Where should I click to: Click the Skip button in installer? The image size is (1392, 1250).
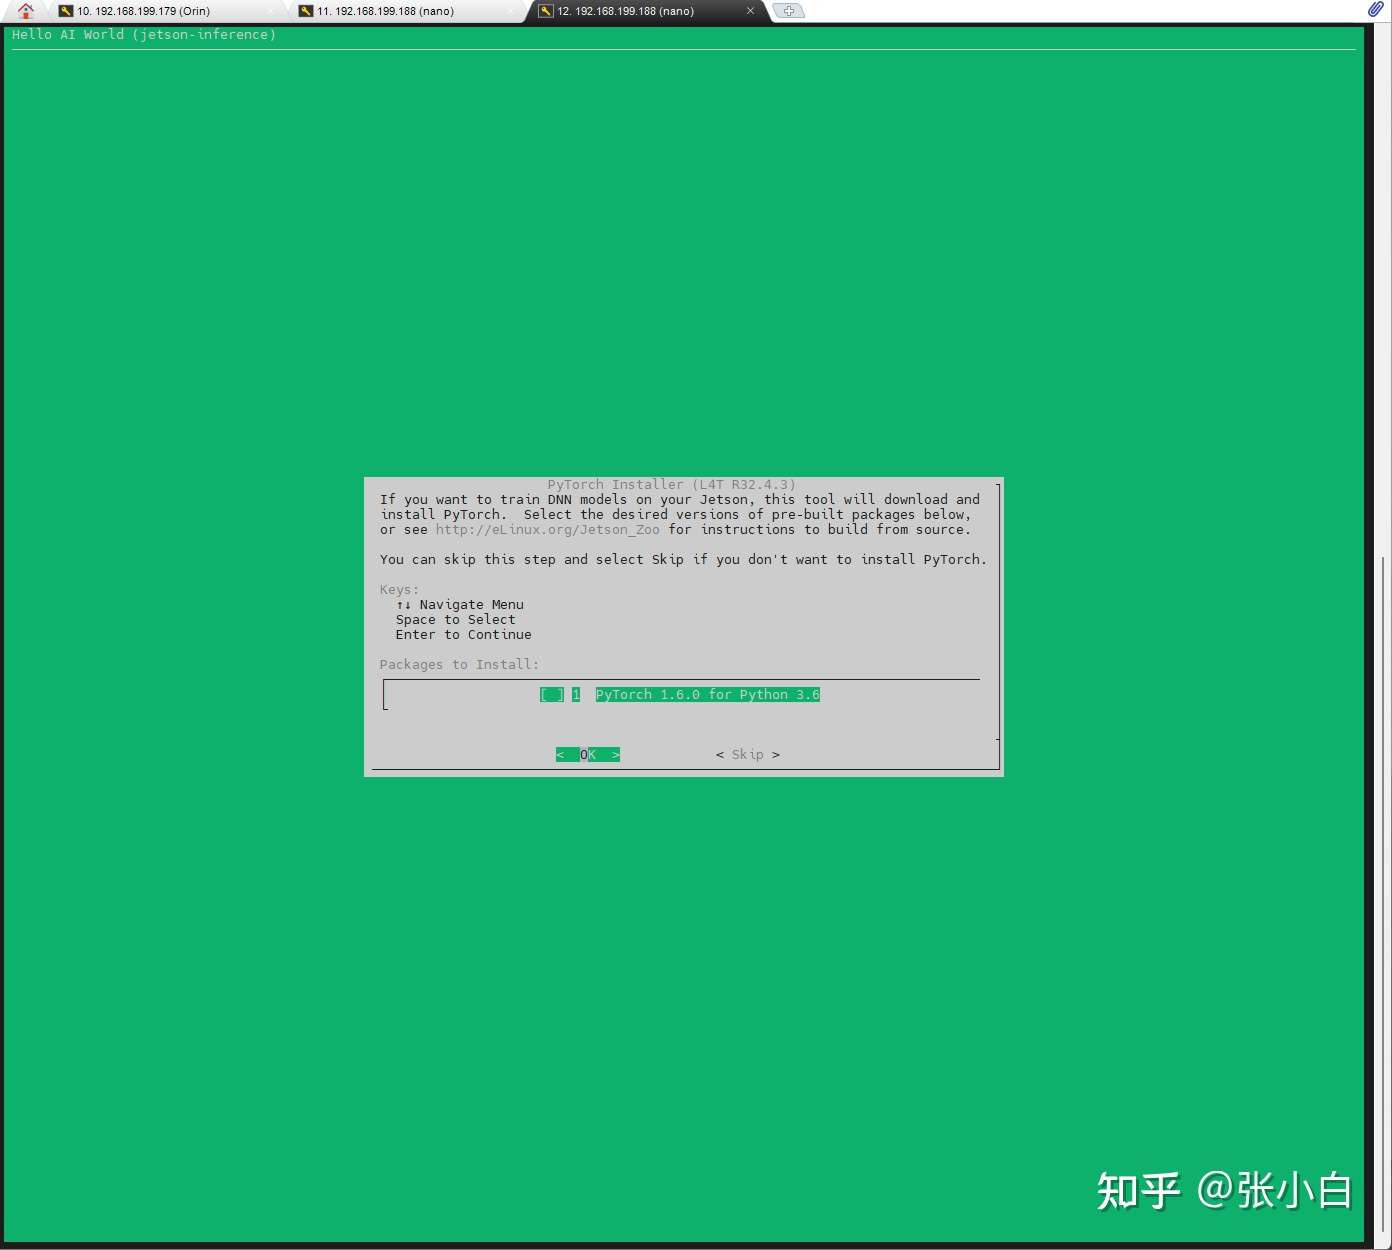[748, 754]
